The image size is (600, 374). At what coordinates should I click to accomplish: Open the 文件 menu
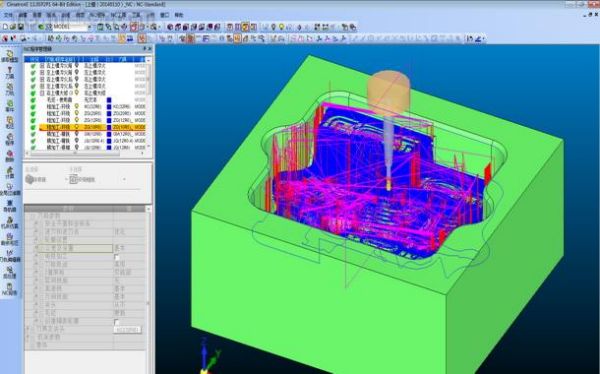click(x=8, y=15)
